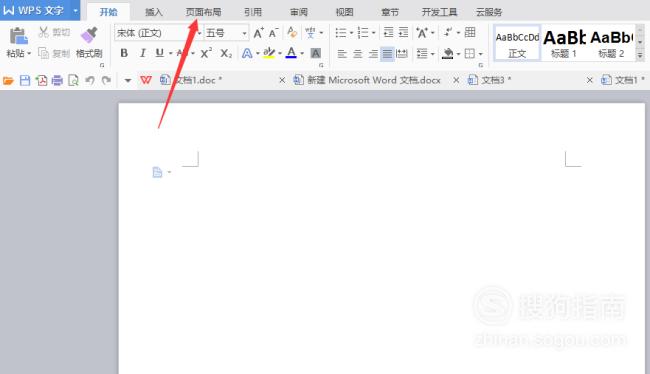Save document with floppy disk icon

tap(25, 80)
